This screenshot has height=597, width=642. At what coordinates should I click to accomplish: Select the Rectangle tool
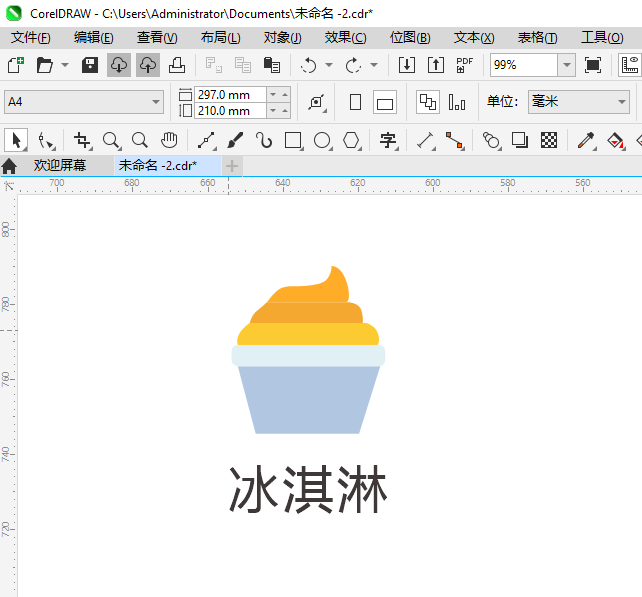[x=294, y=140]
